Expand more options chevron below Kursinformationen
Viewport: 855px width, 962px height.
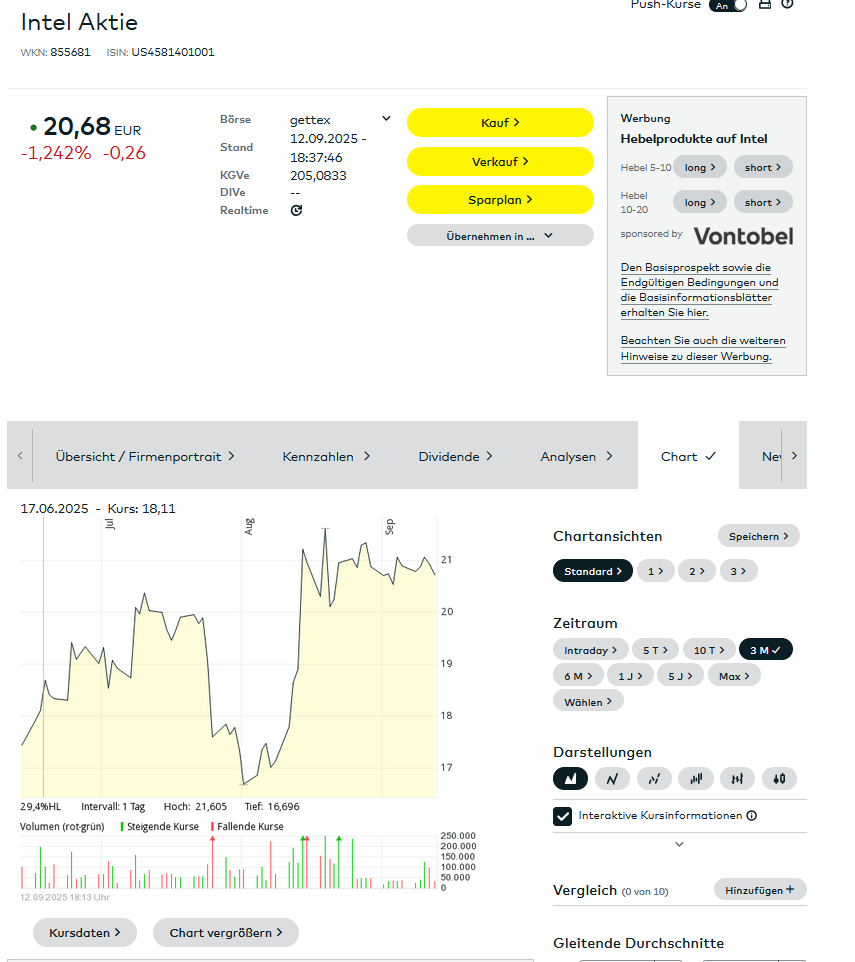(x=679, y=845)
